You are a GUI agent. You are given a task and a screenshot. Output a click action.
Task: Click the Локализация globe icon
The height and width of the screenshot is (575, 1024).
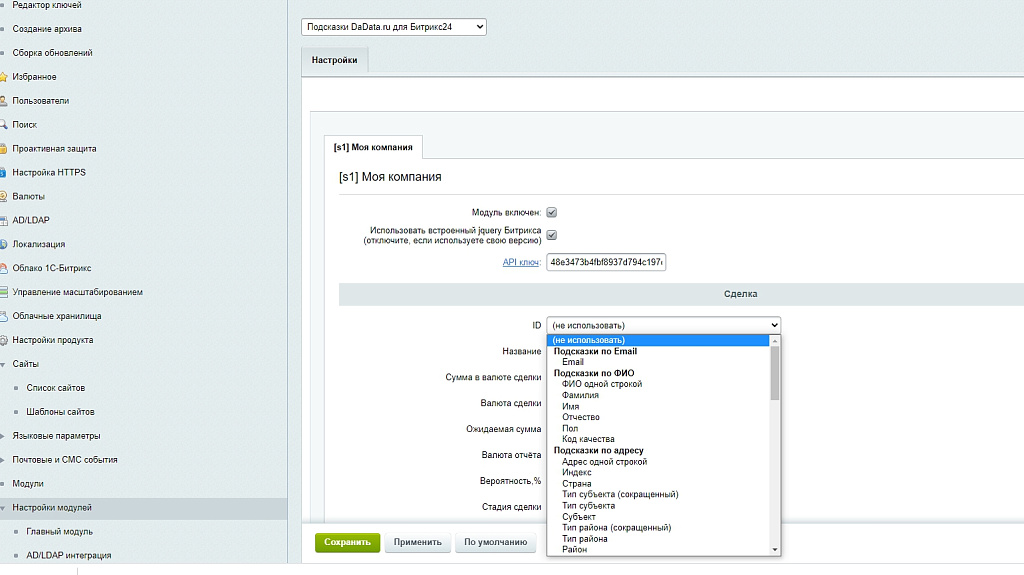click(4, 244)
